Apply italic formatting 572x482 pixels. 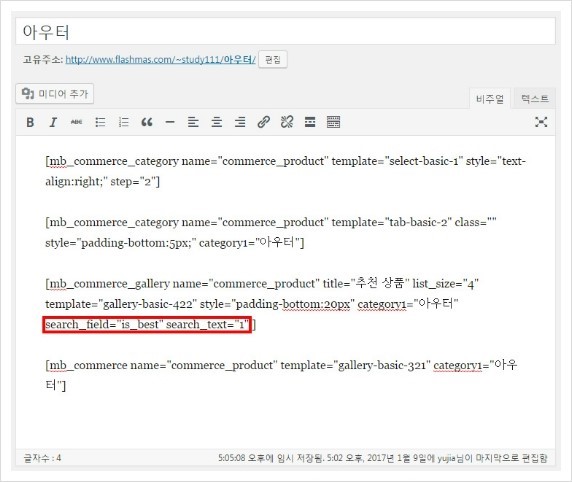53,122
